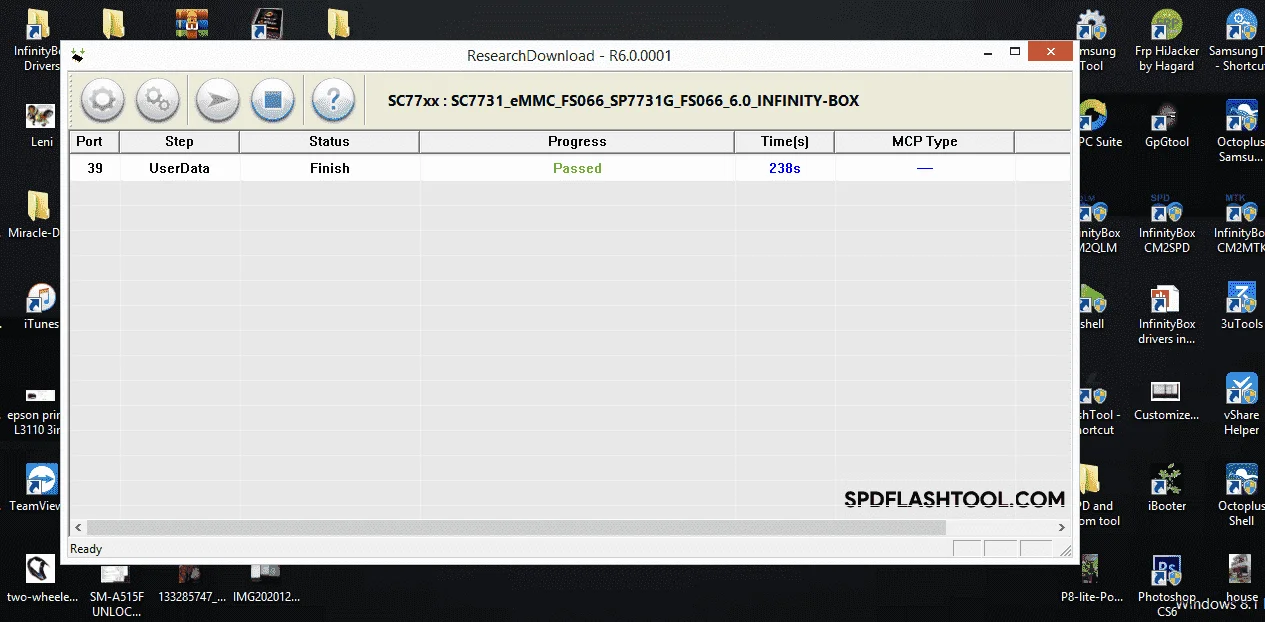Open the Help question mark icon
This screenshot has width=1265, height=622.
pyautogui.click(x=333, y=100)
